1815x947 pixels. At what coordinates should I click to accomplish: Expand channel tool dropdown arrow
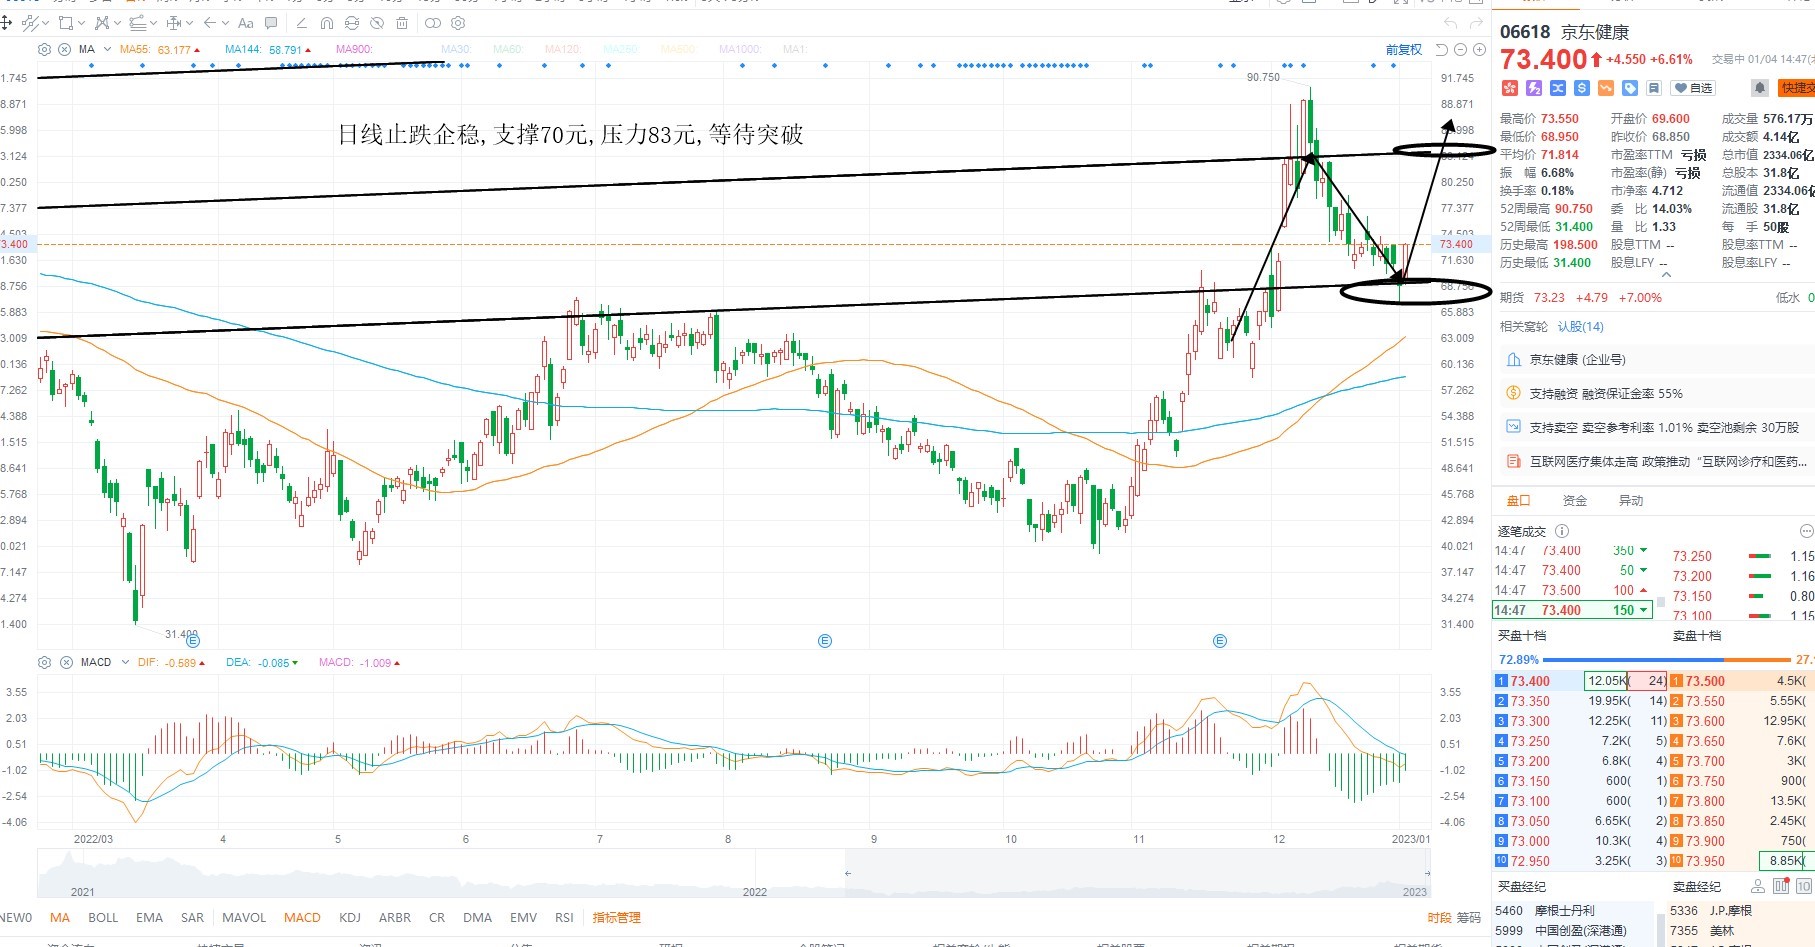[x=154, y=23]
